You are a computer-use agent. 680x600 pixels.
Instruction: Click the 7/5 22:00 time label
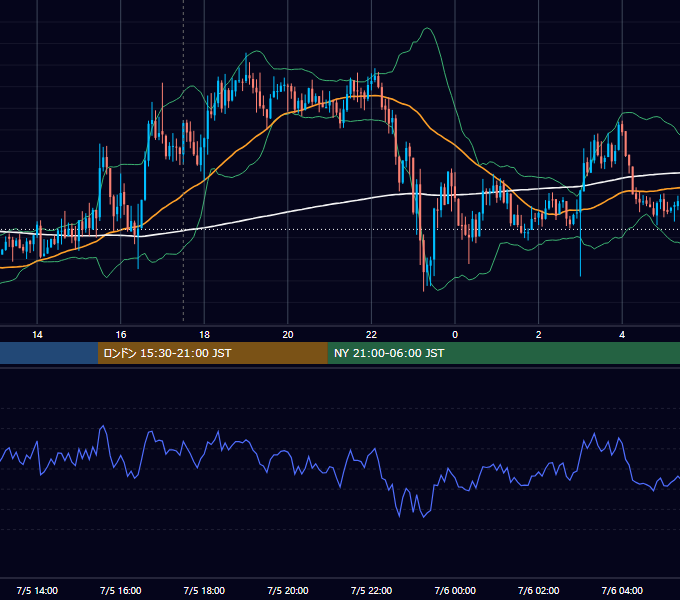(x=371, y=591)
